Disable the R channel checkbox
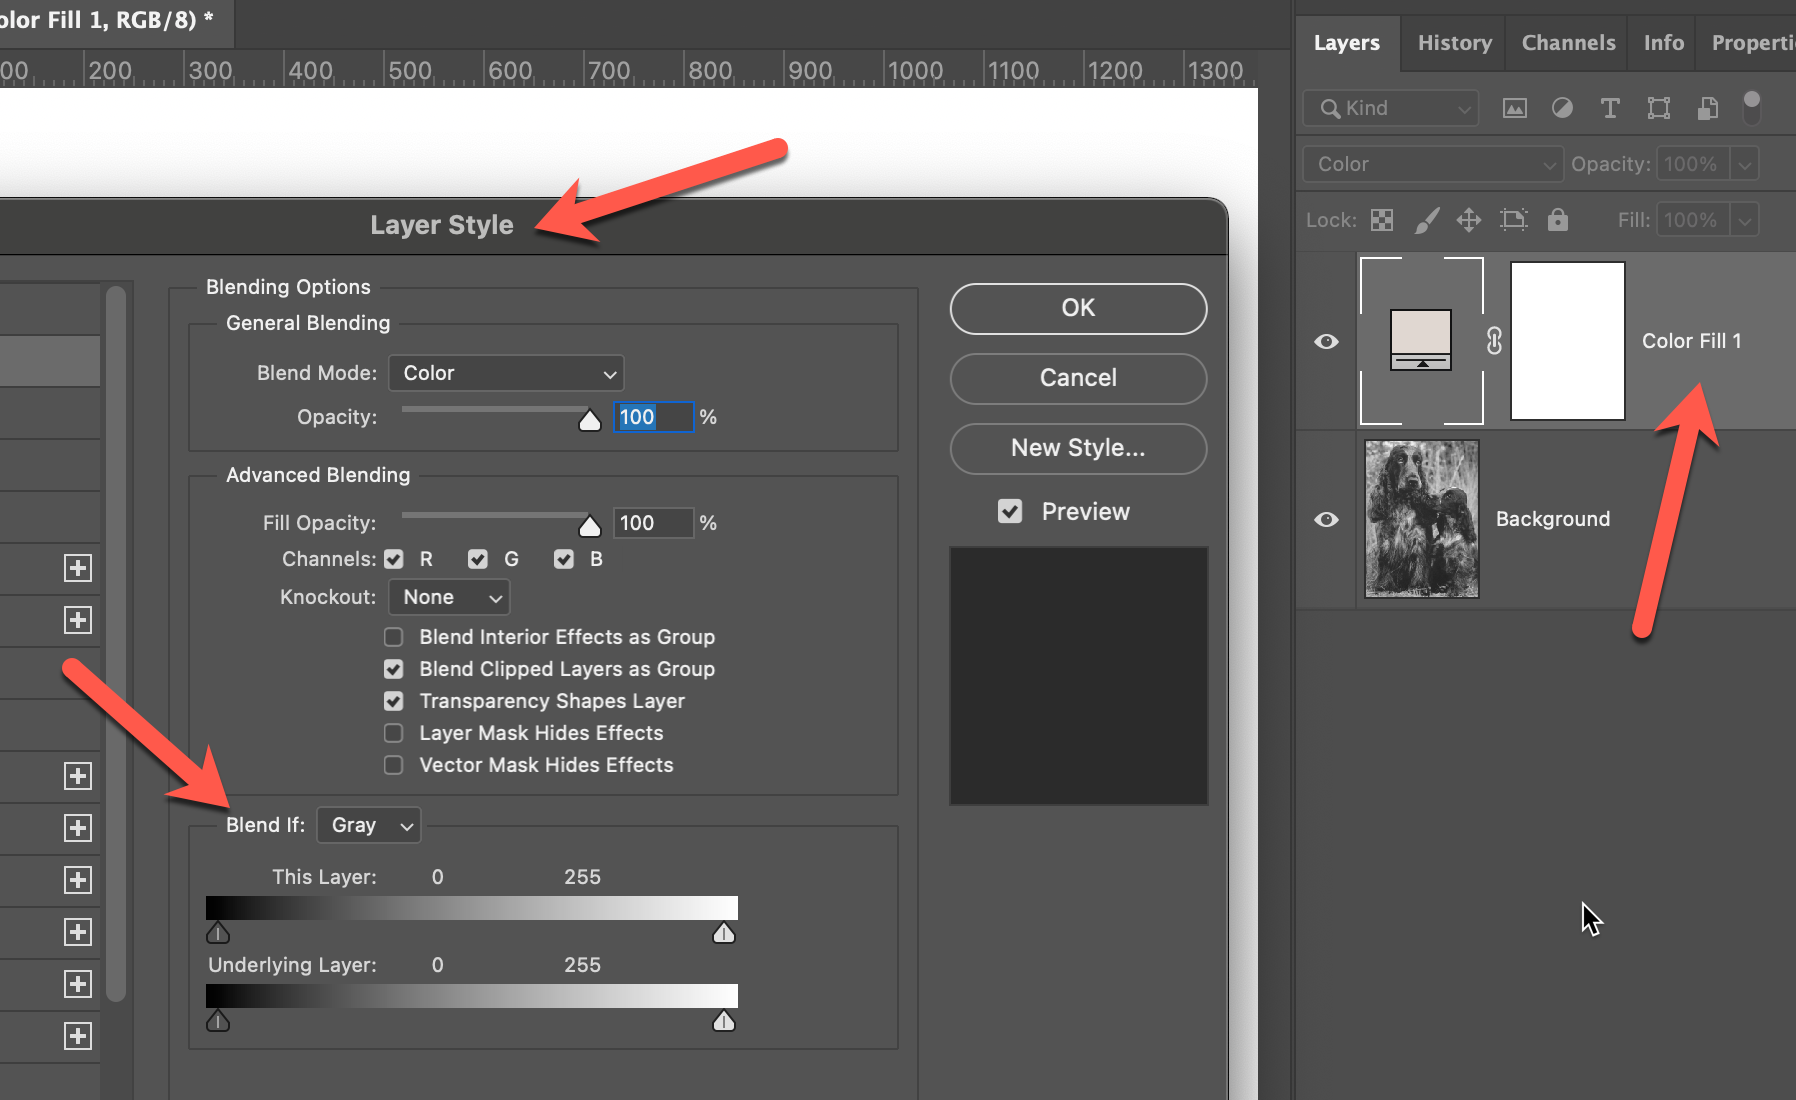This screenshot has height=1100, width=1796. pyautogui.click(x=394, y=559)
